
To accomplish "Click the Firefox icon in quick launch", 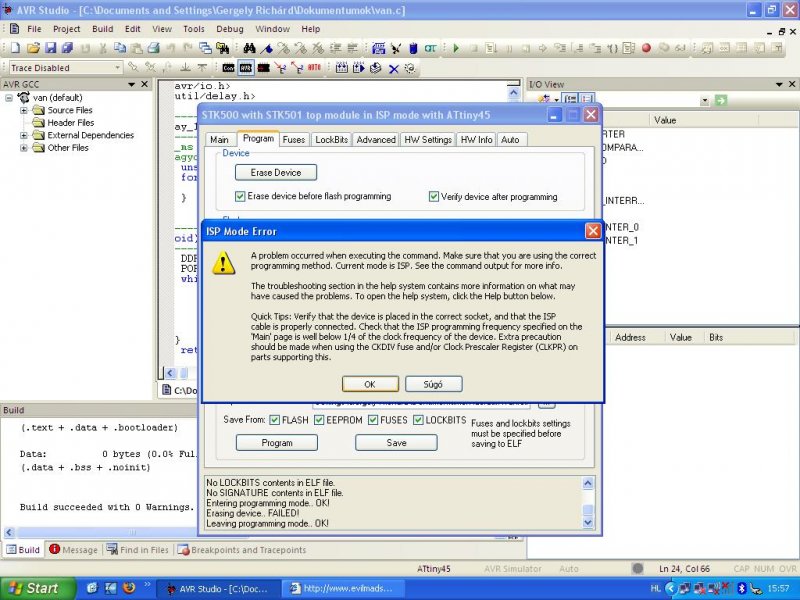I will [129, 588].
